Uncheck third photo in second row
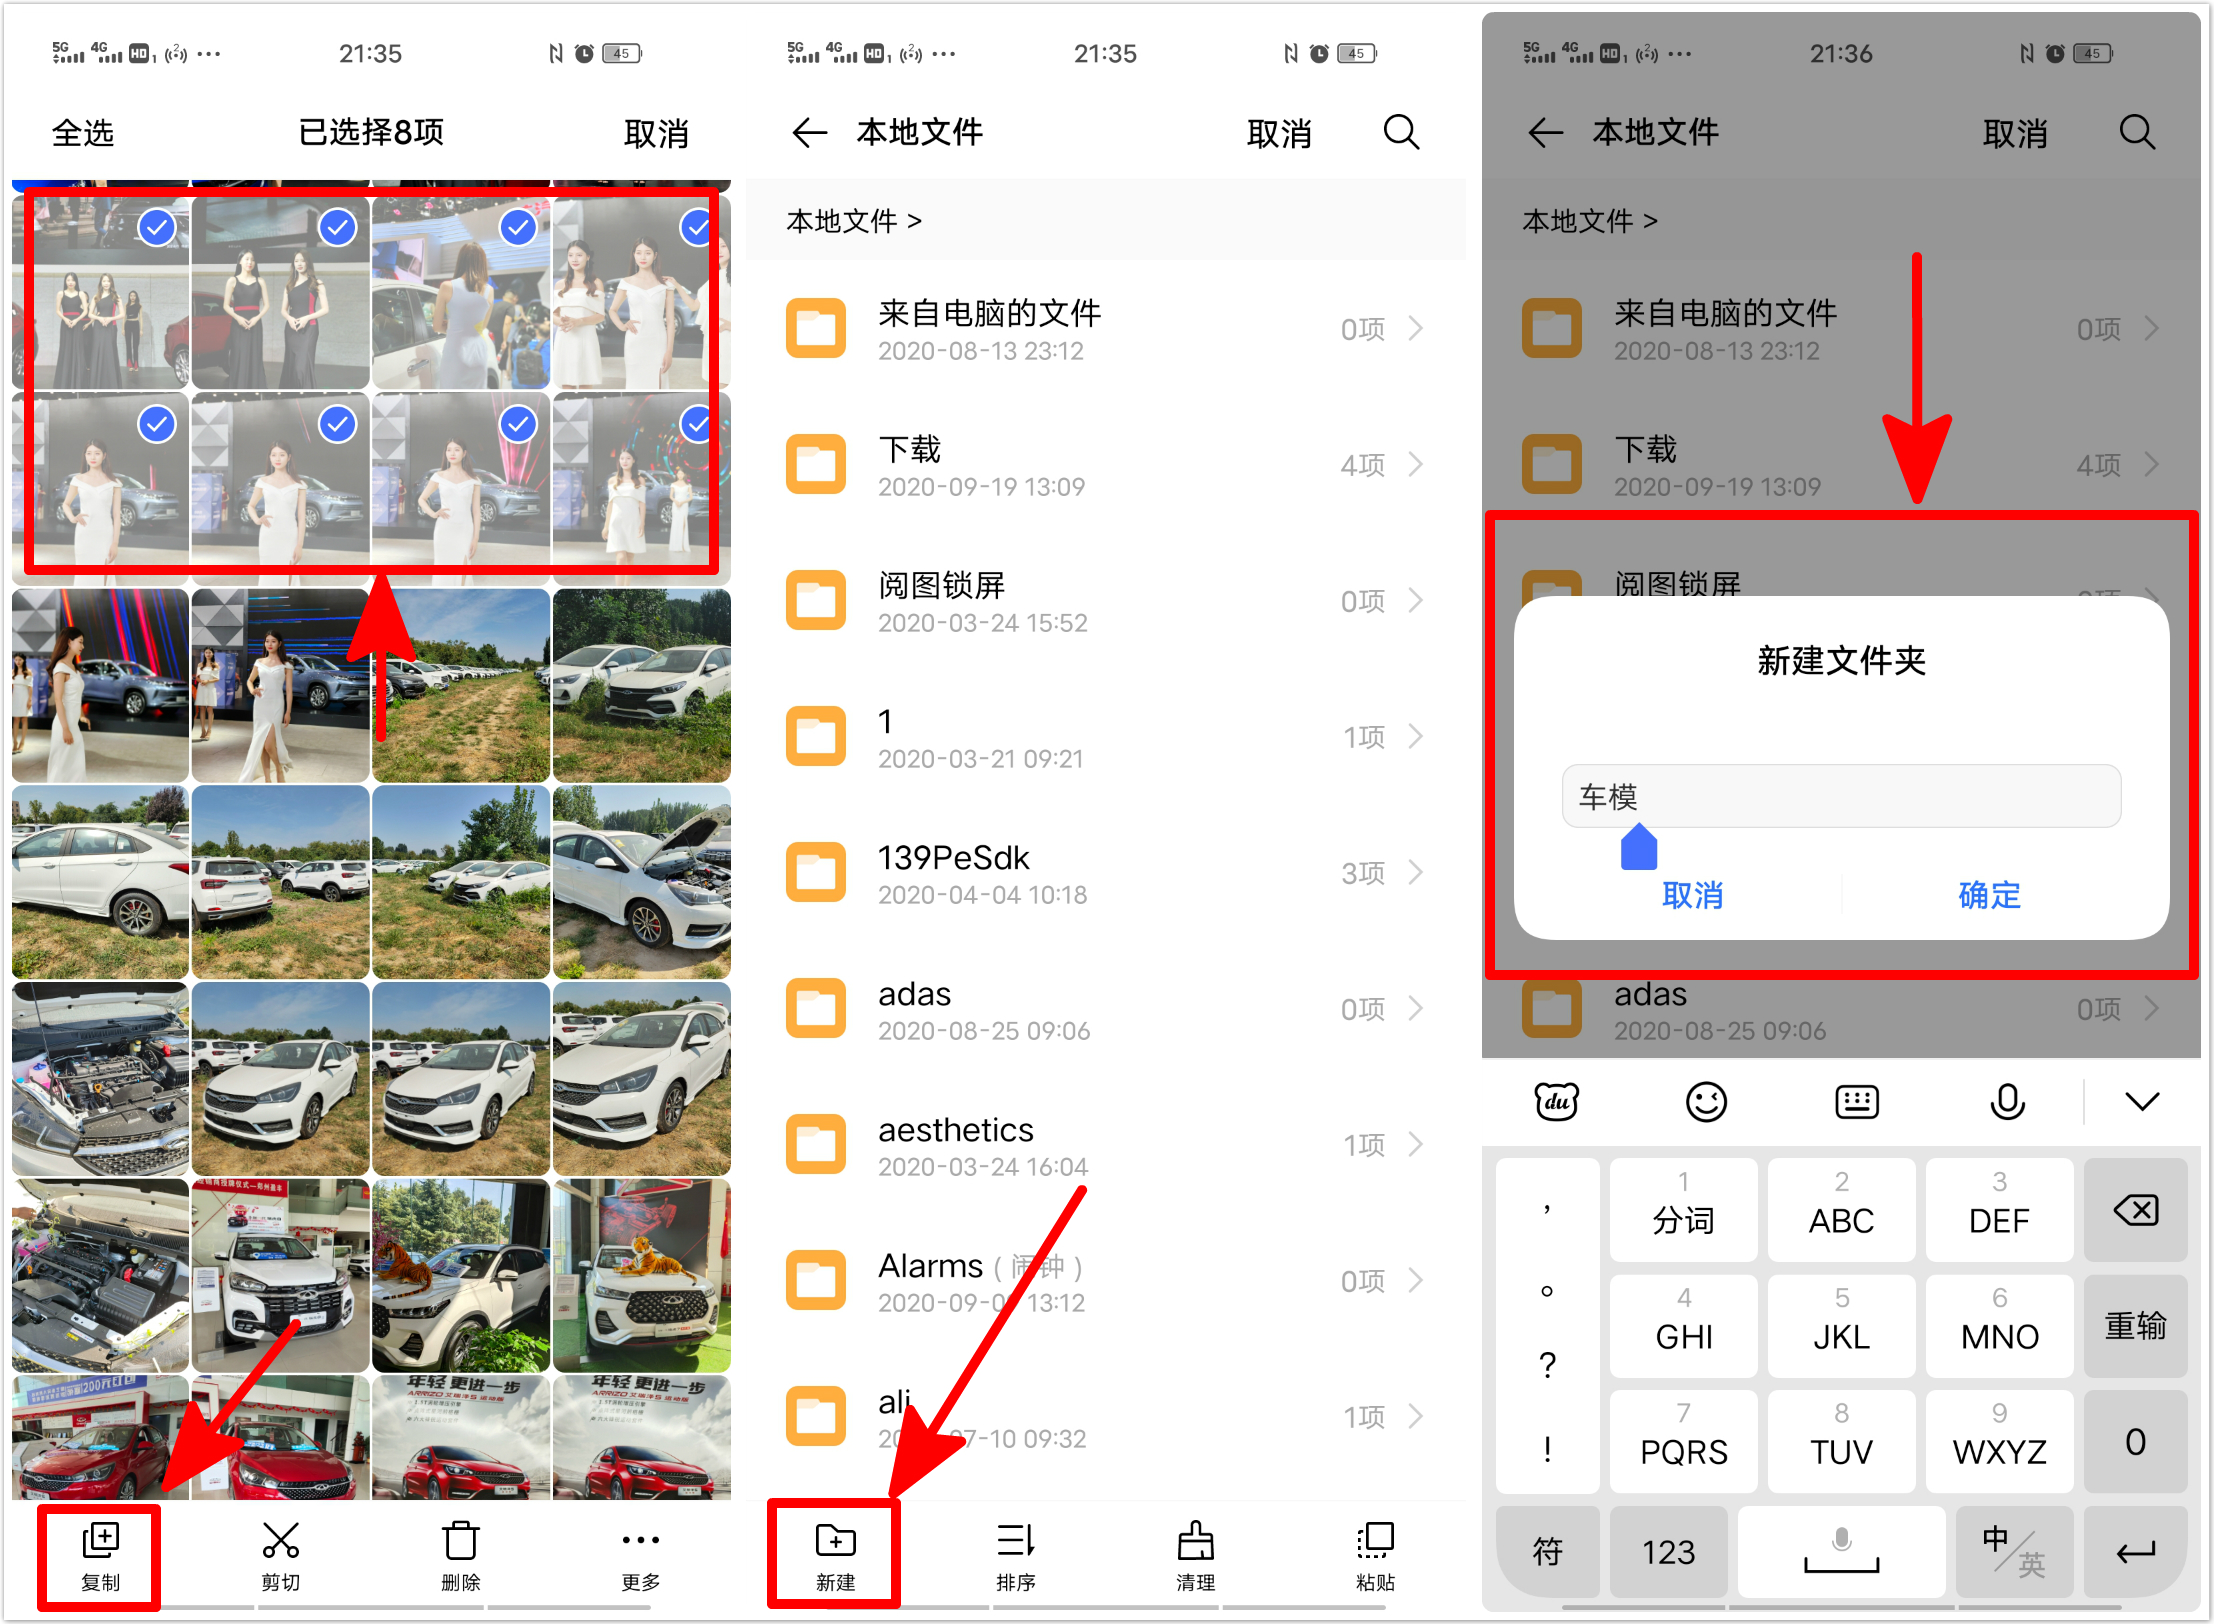The image size is (2214, 1624). pos(518,424)
